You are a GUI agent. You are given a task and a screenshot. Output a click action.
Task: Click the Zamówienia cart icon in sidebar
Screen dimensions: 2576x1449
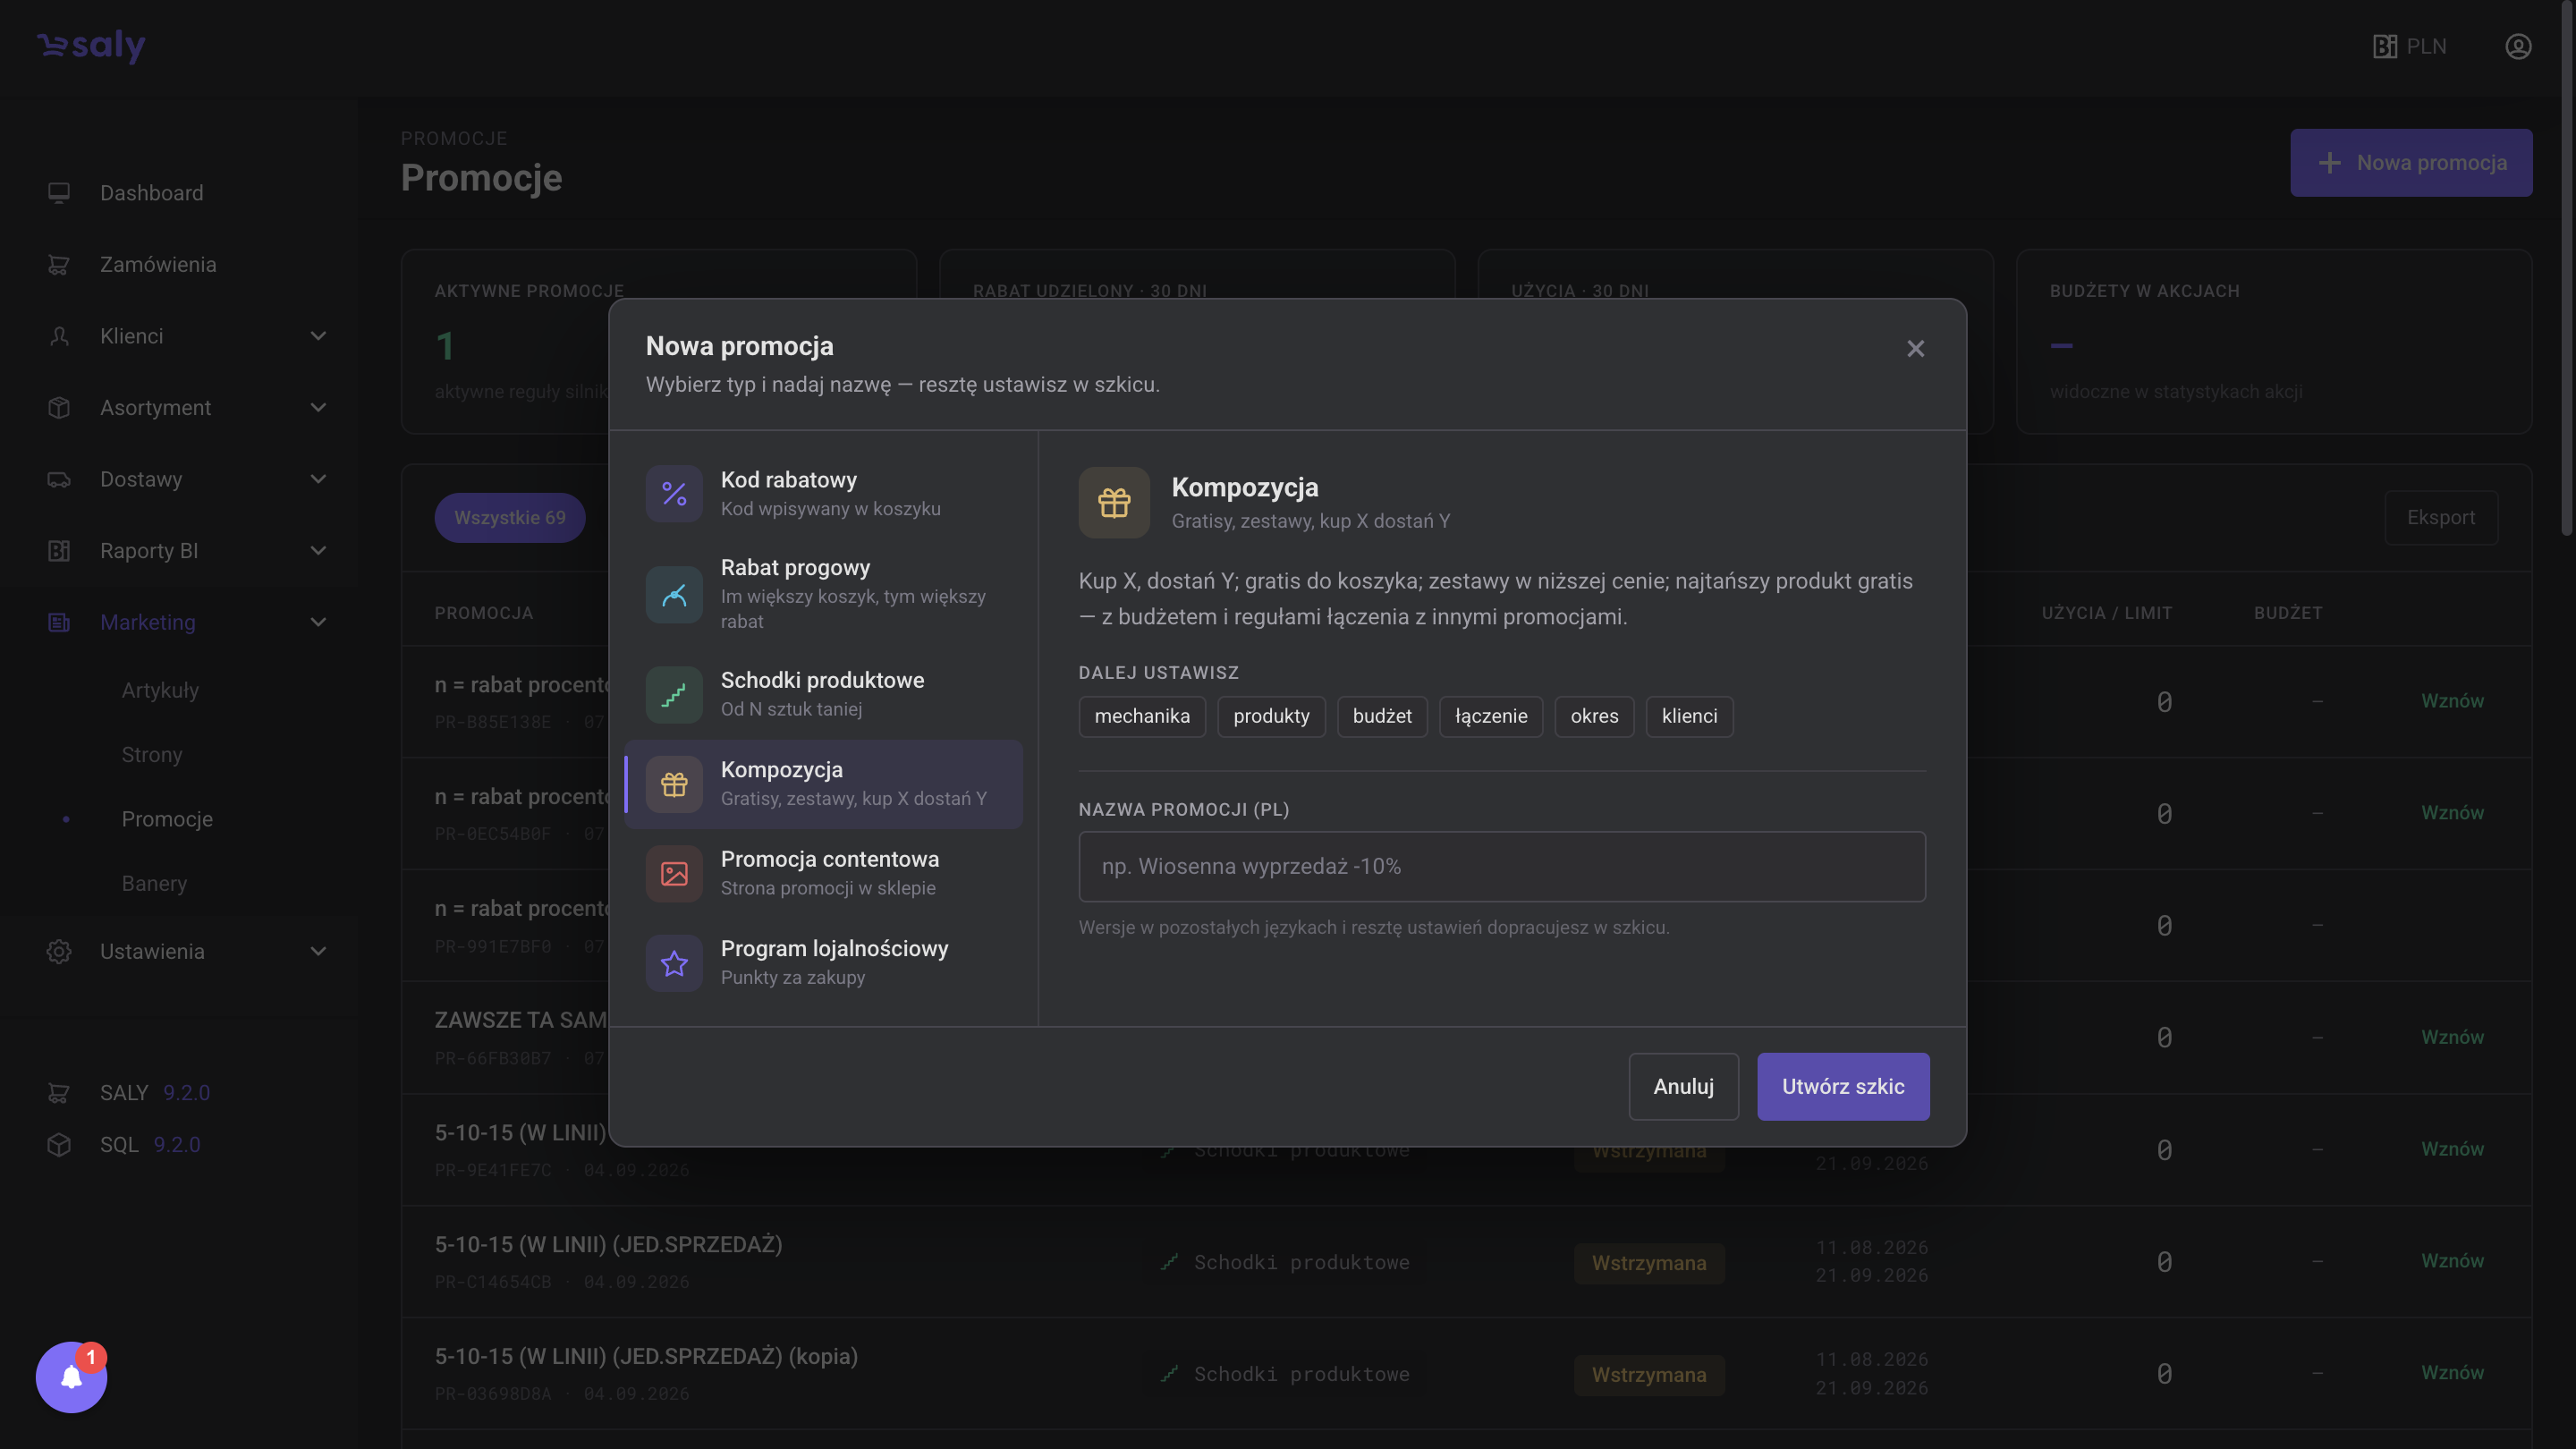tap(59, 265)
